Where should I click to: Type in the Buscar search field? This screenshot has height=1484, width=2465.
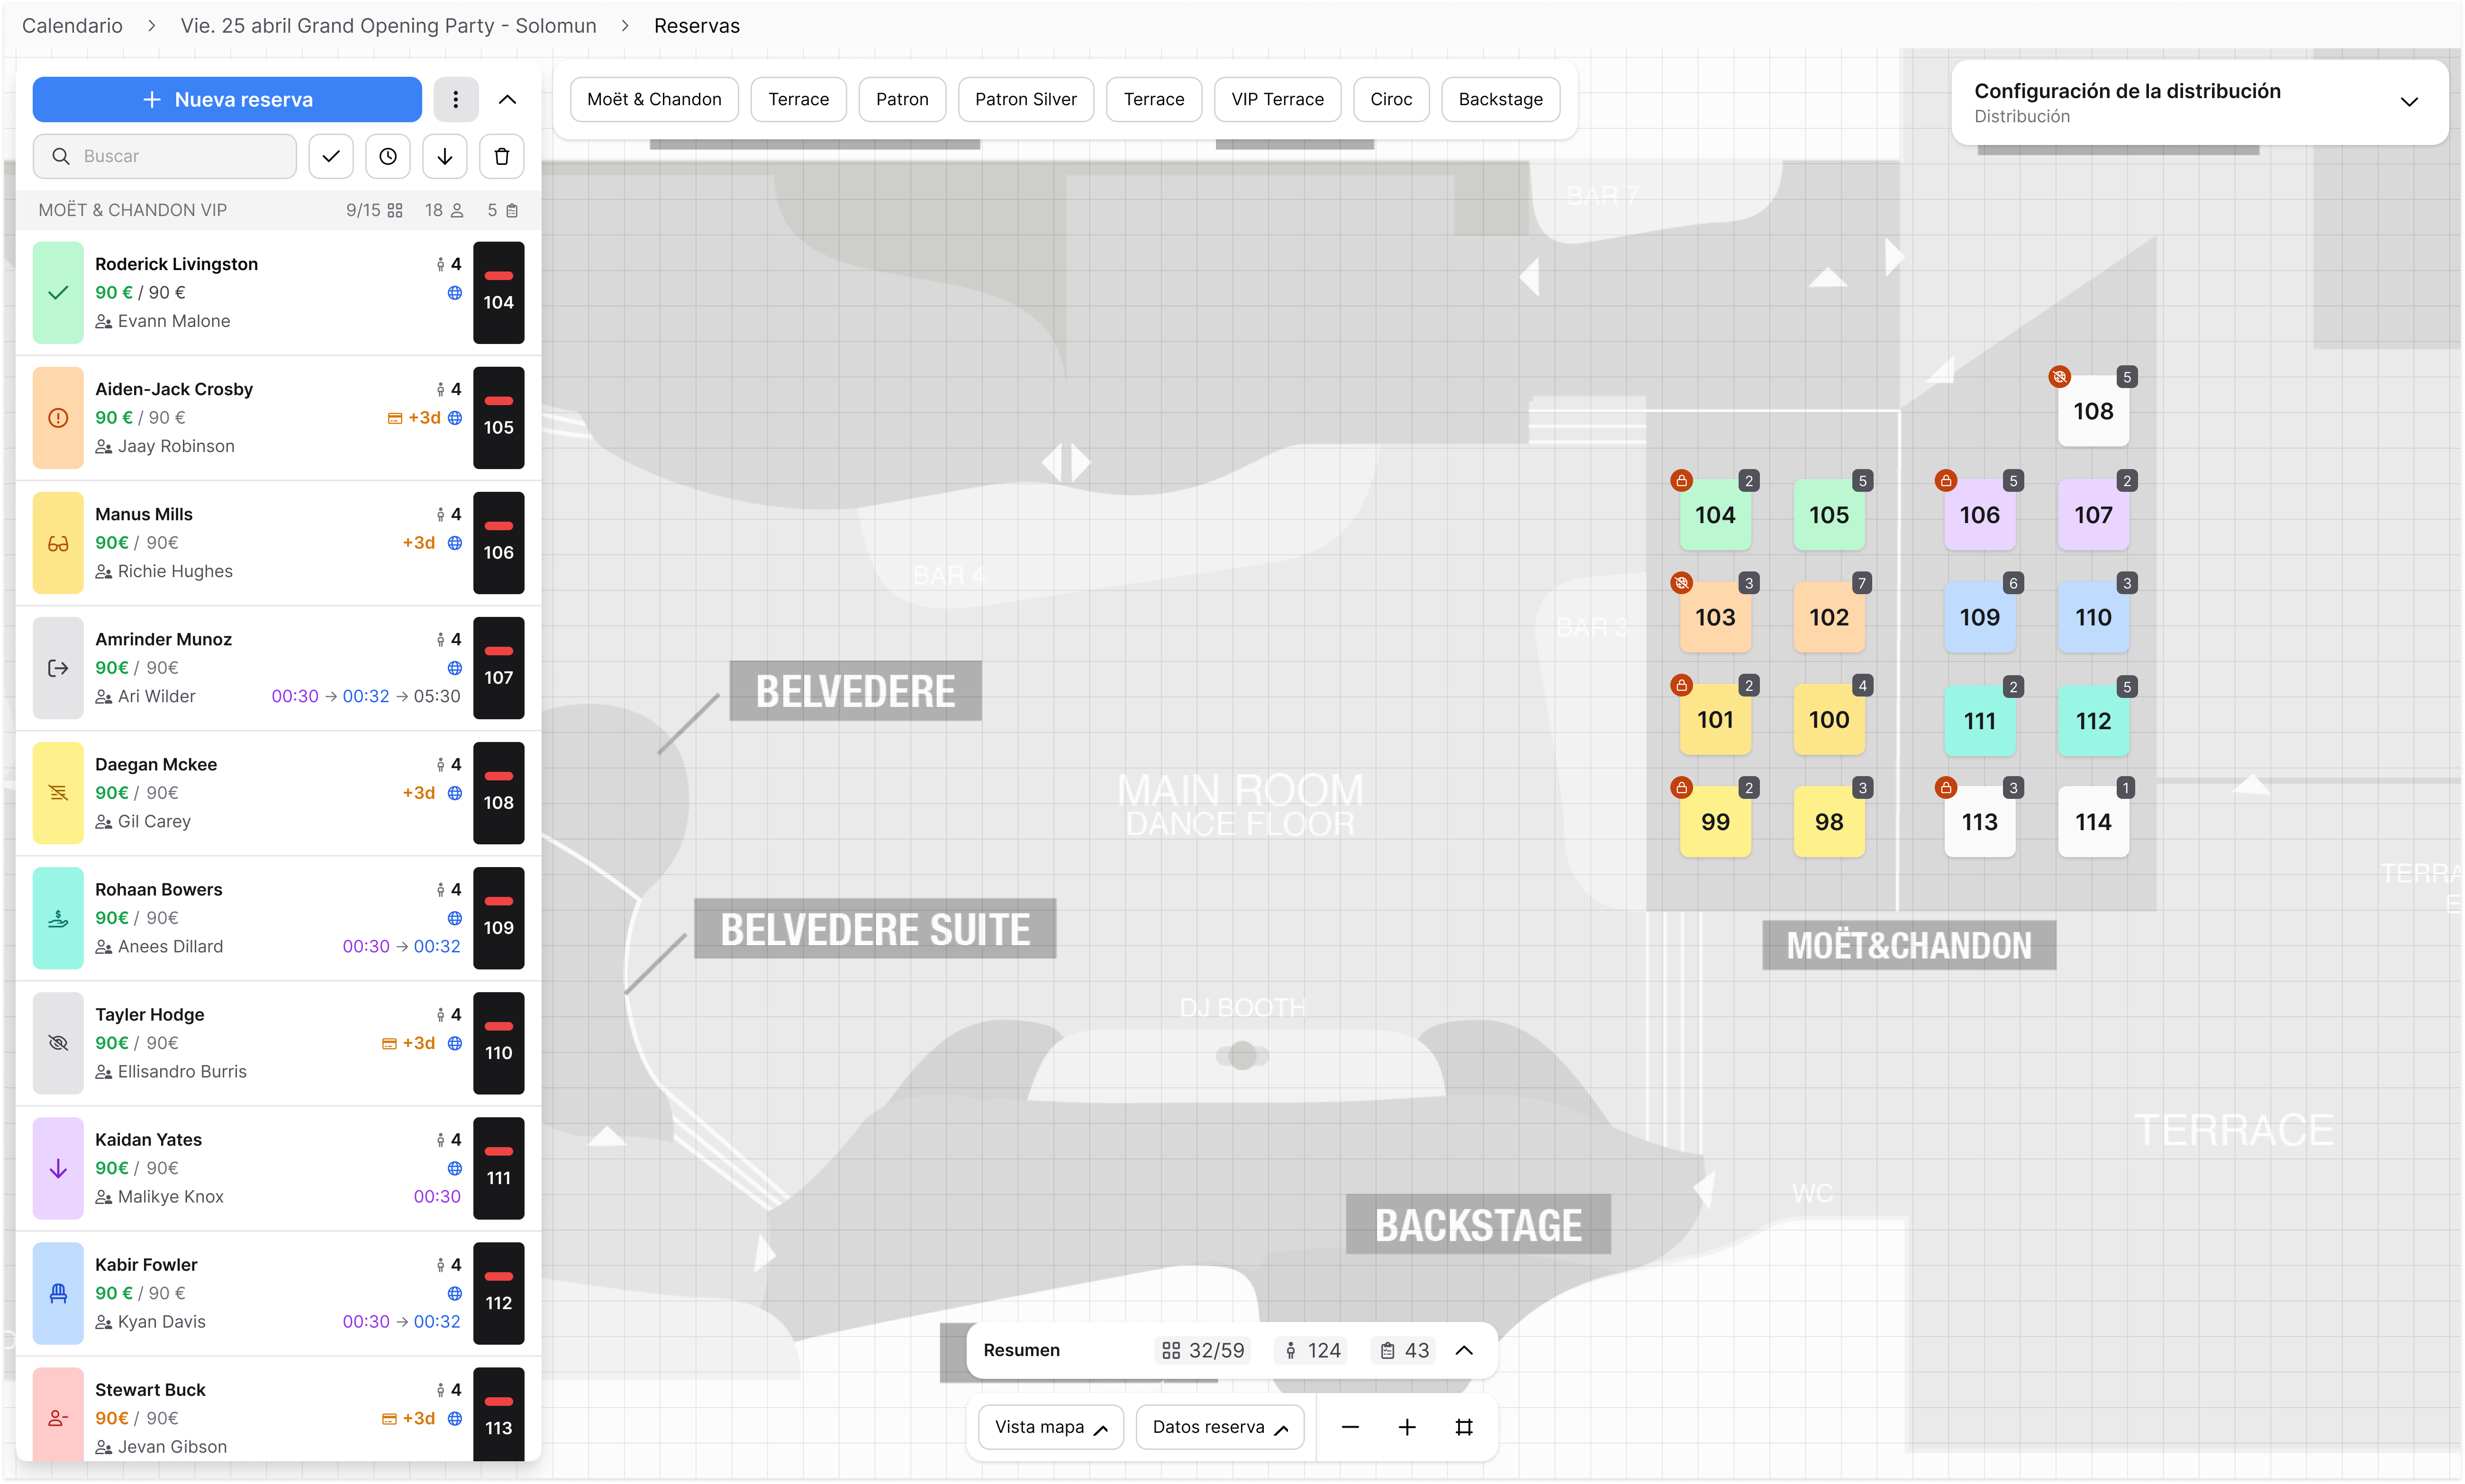click(165, 156)
